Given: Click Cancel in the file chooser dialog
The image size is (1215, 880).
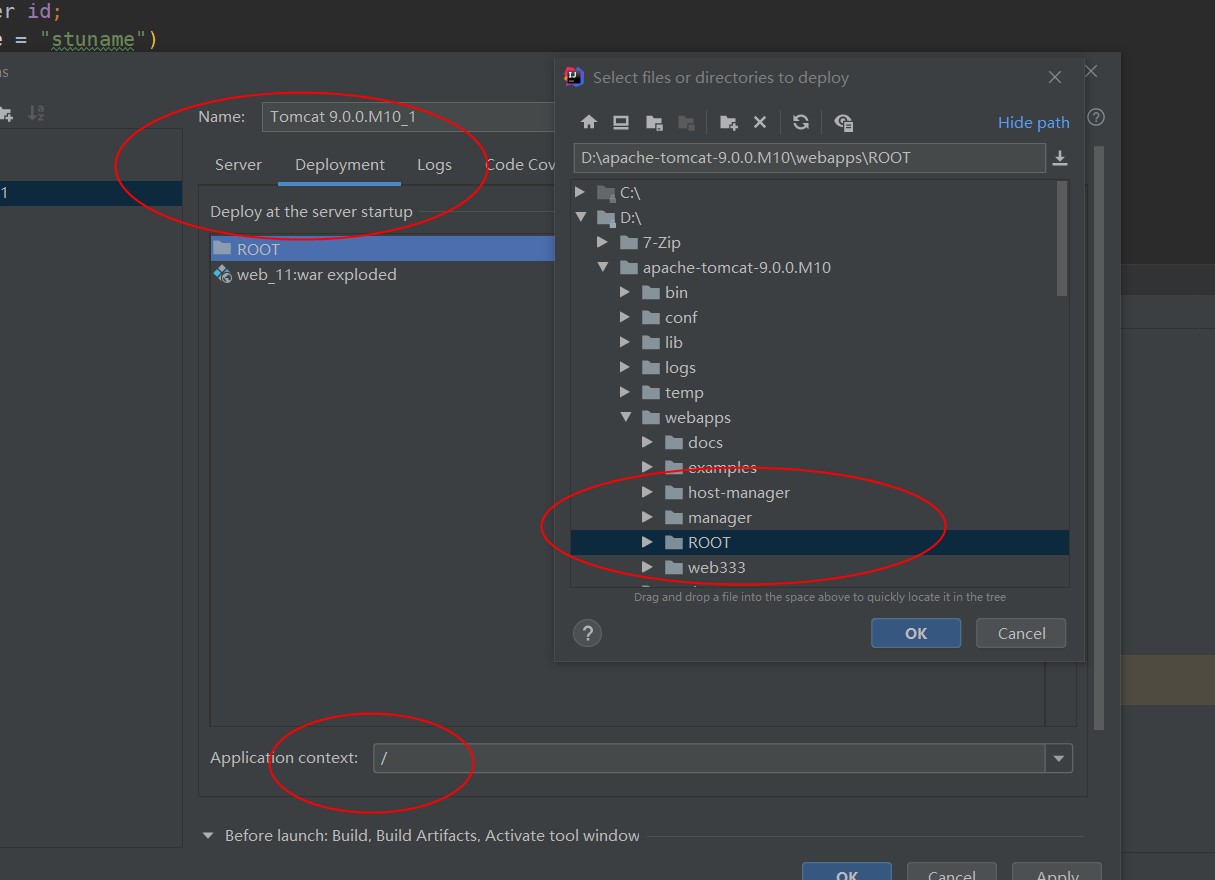Looking at the screenshot, I should click(1022, 633).
